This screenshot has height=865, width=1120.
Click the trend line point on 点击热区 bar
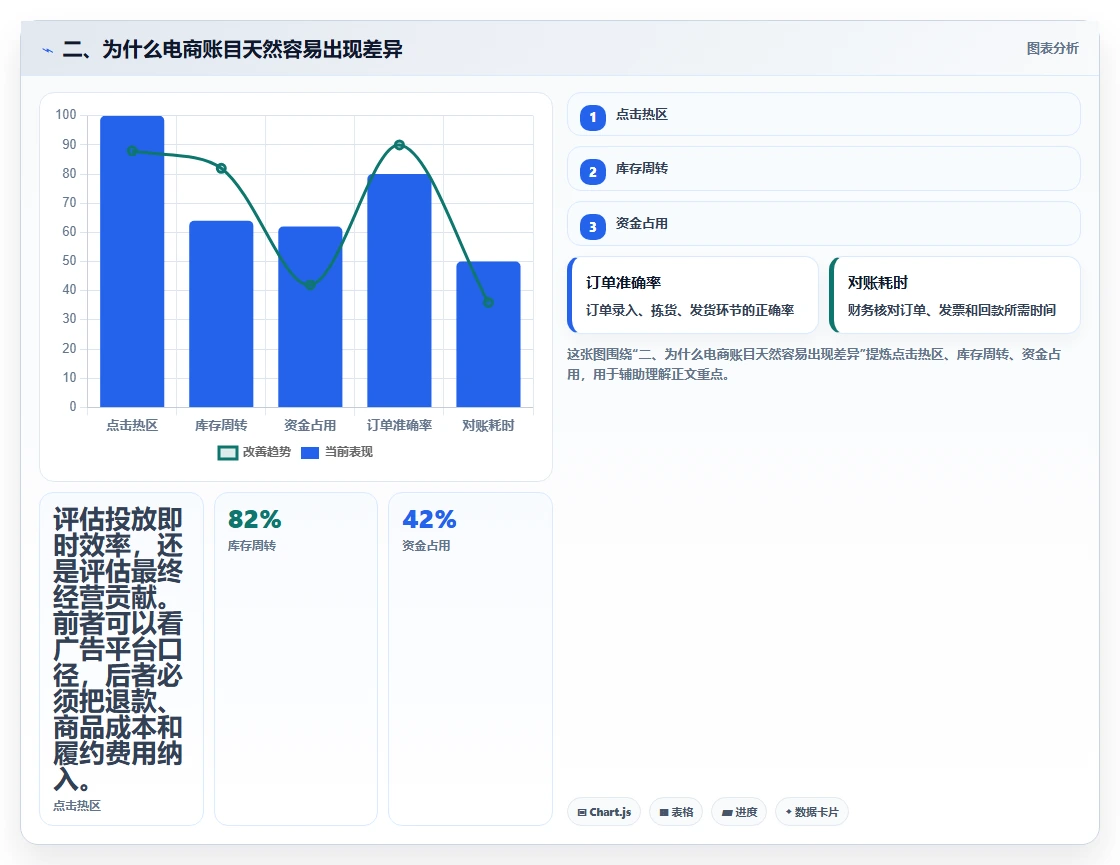(132, 151)
